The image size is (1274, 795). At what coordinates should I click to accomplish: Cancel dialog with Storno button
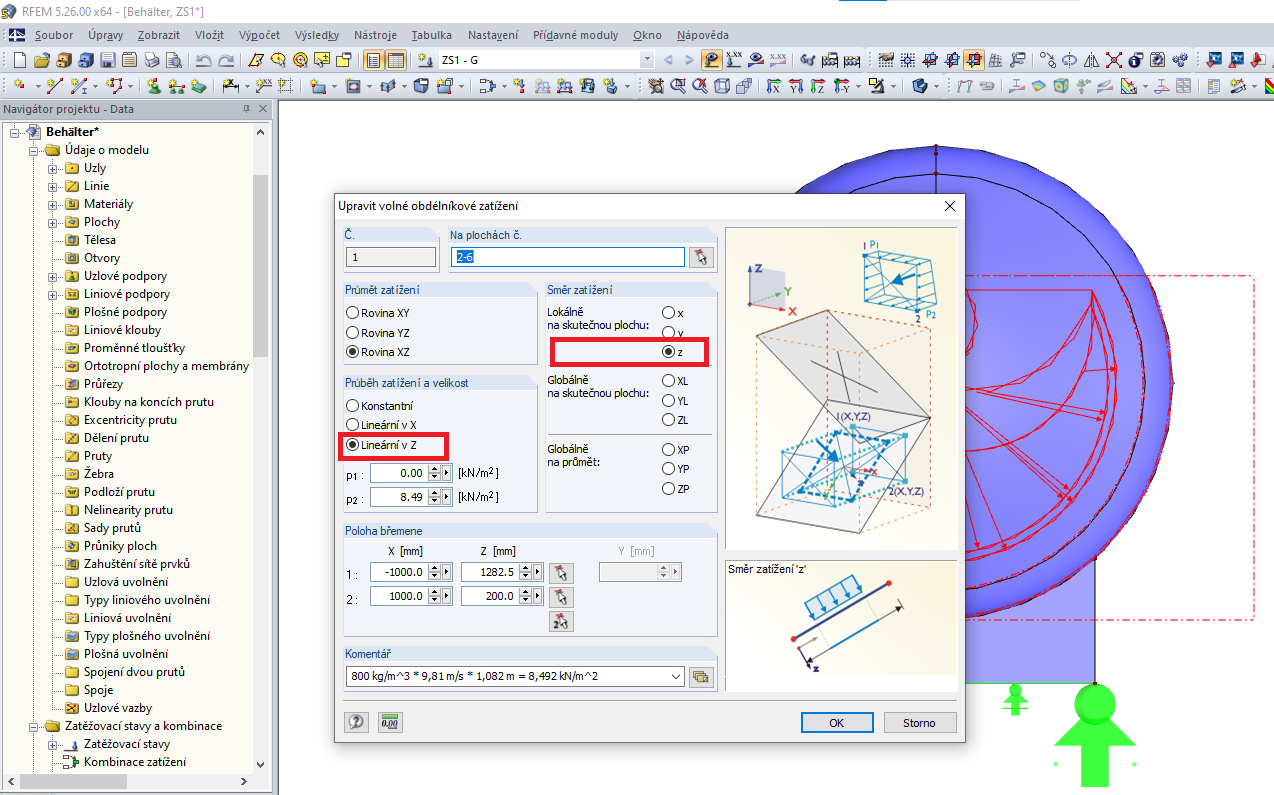coord(919,722)
